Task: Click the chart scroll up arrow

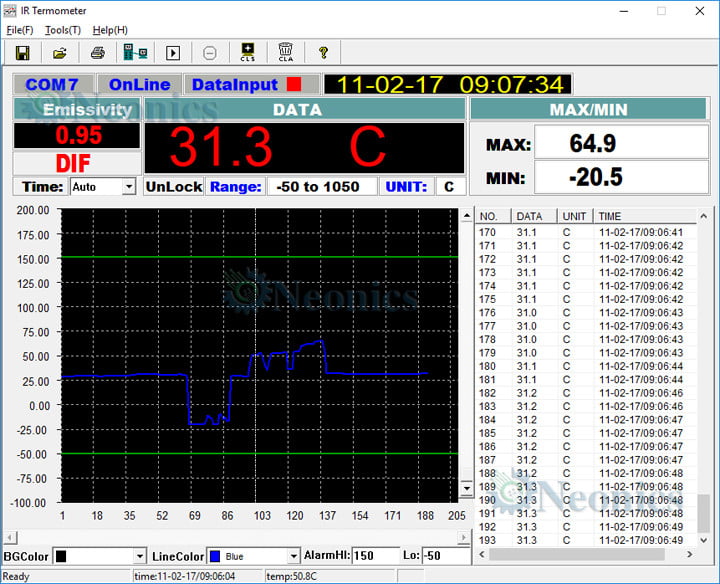Action: point(467,215)
